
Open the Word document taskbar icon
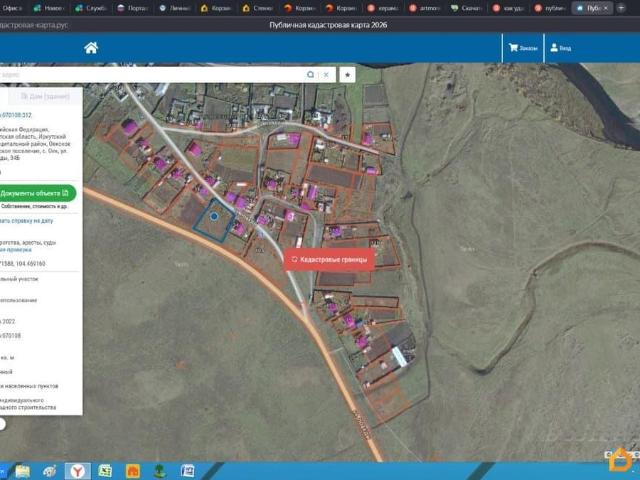(187, 471)
